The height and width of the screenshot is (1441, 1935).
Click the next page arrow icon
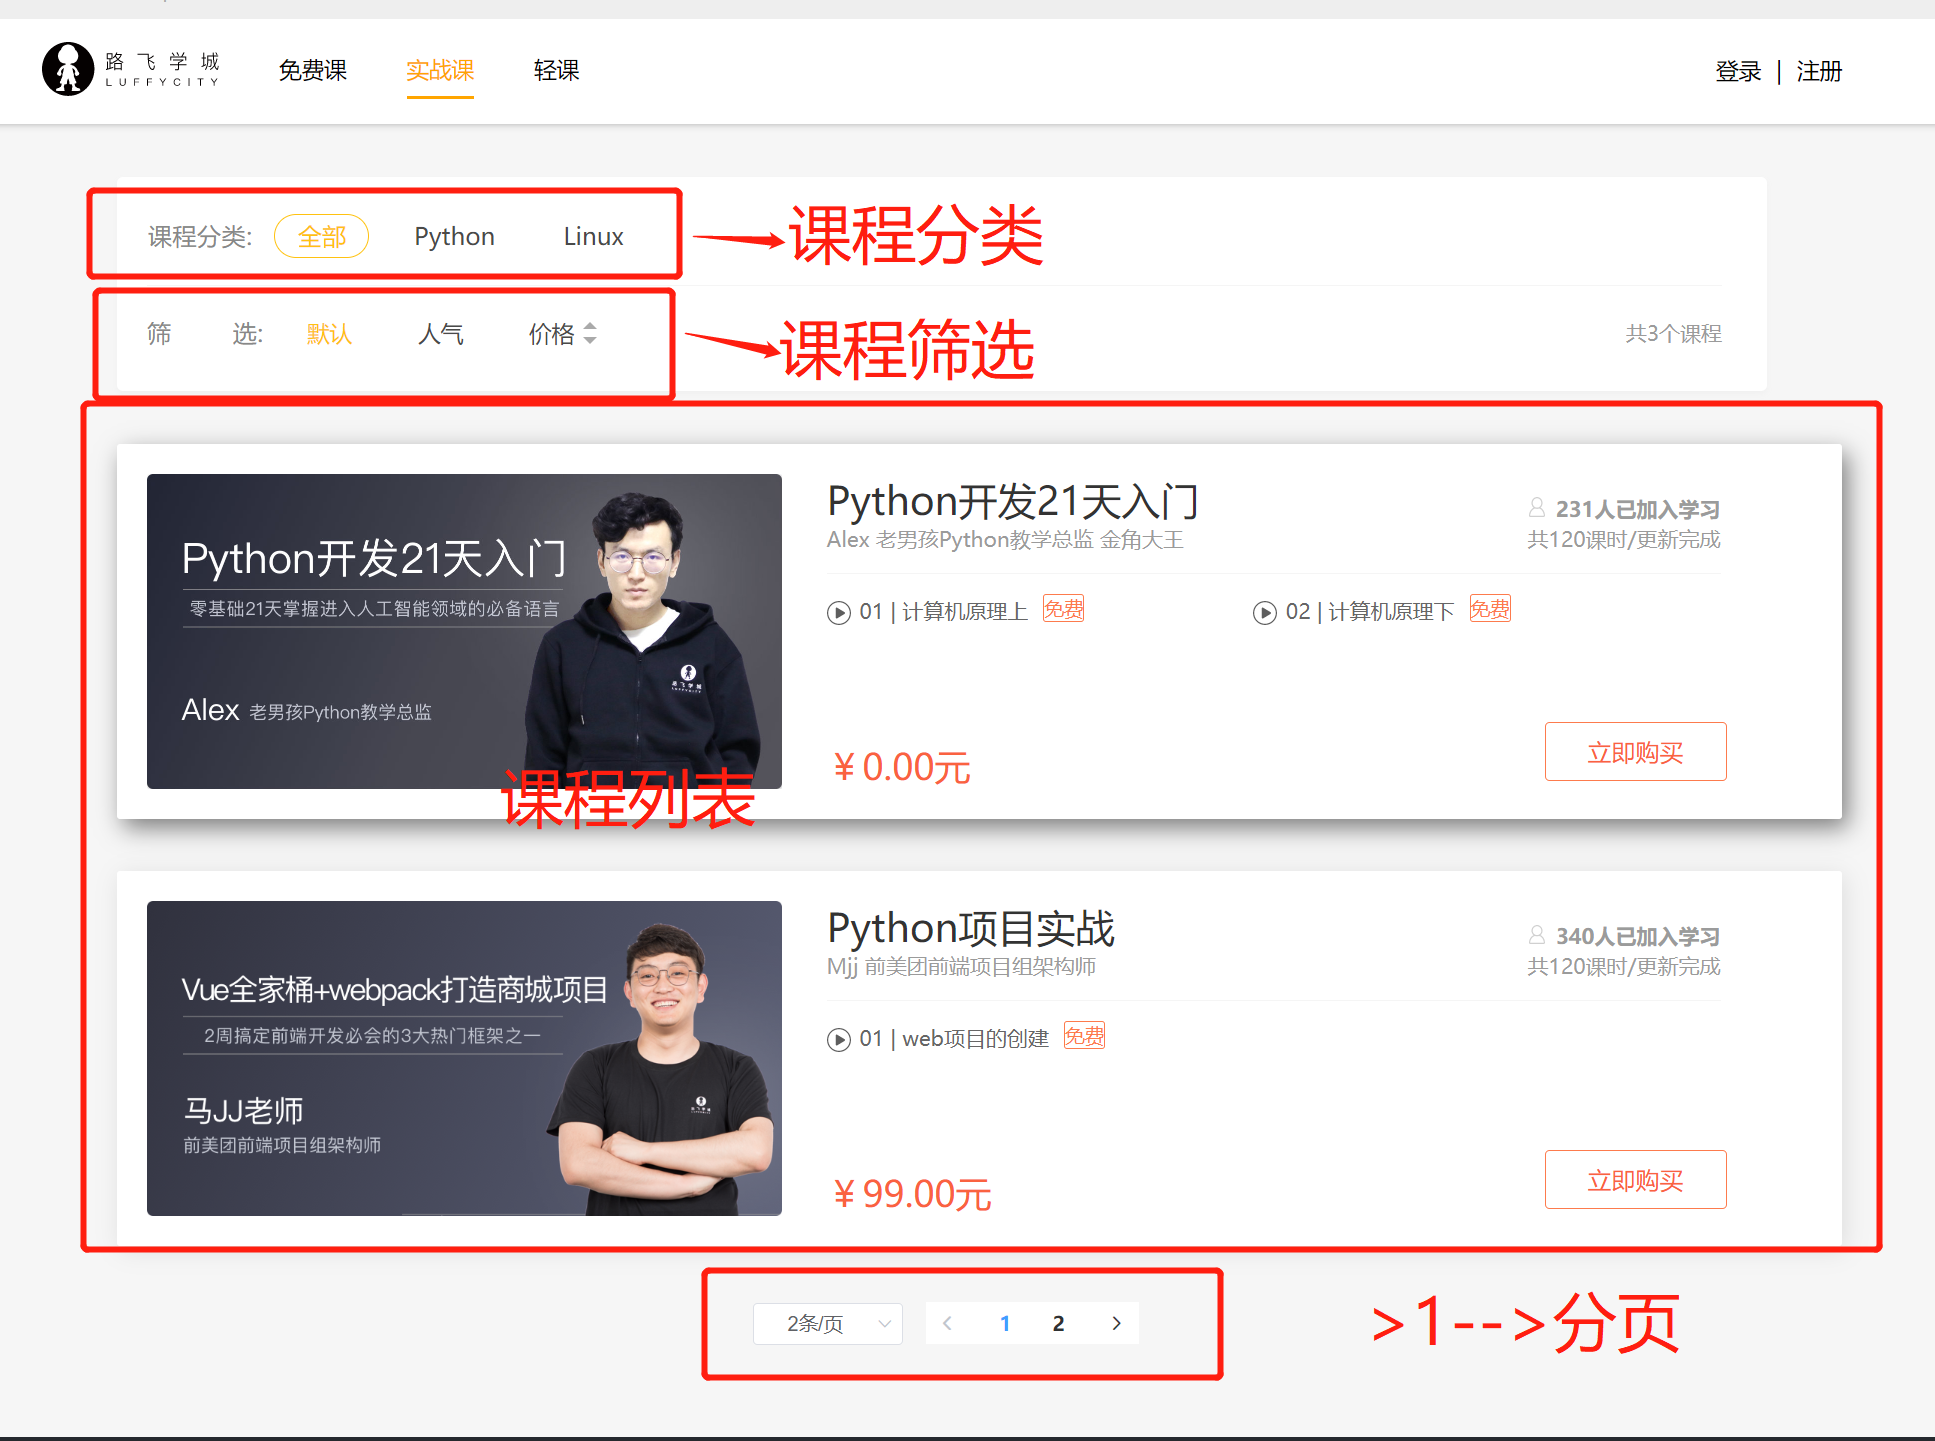(x=1116, y=1323)
